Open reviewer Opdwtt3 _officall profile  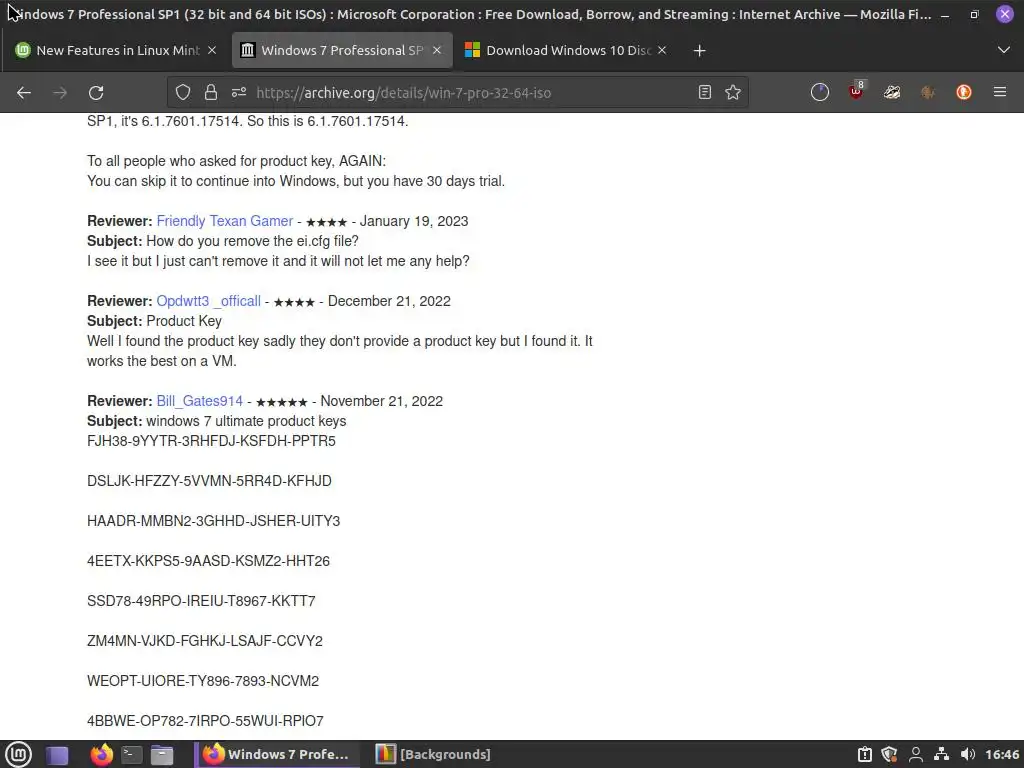click(x=208, y=301)
